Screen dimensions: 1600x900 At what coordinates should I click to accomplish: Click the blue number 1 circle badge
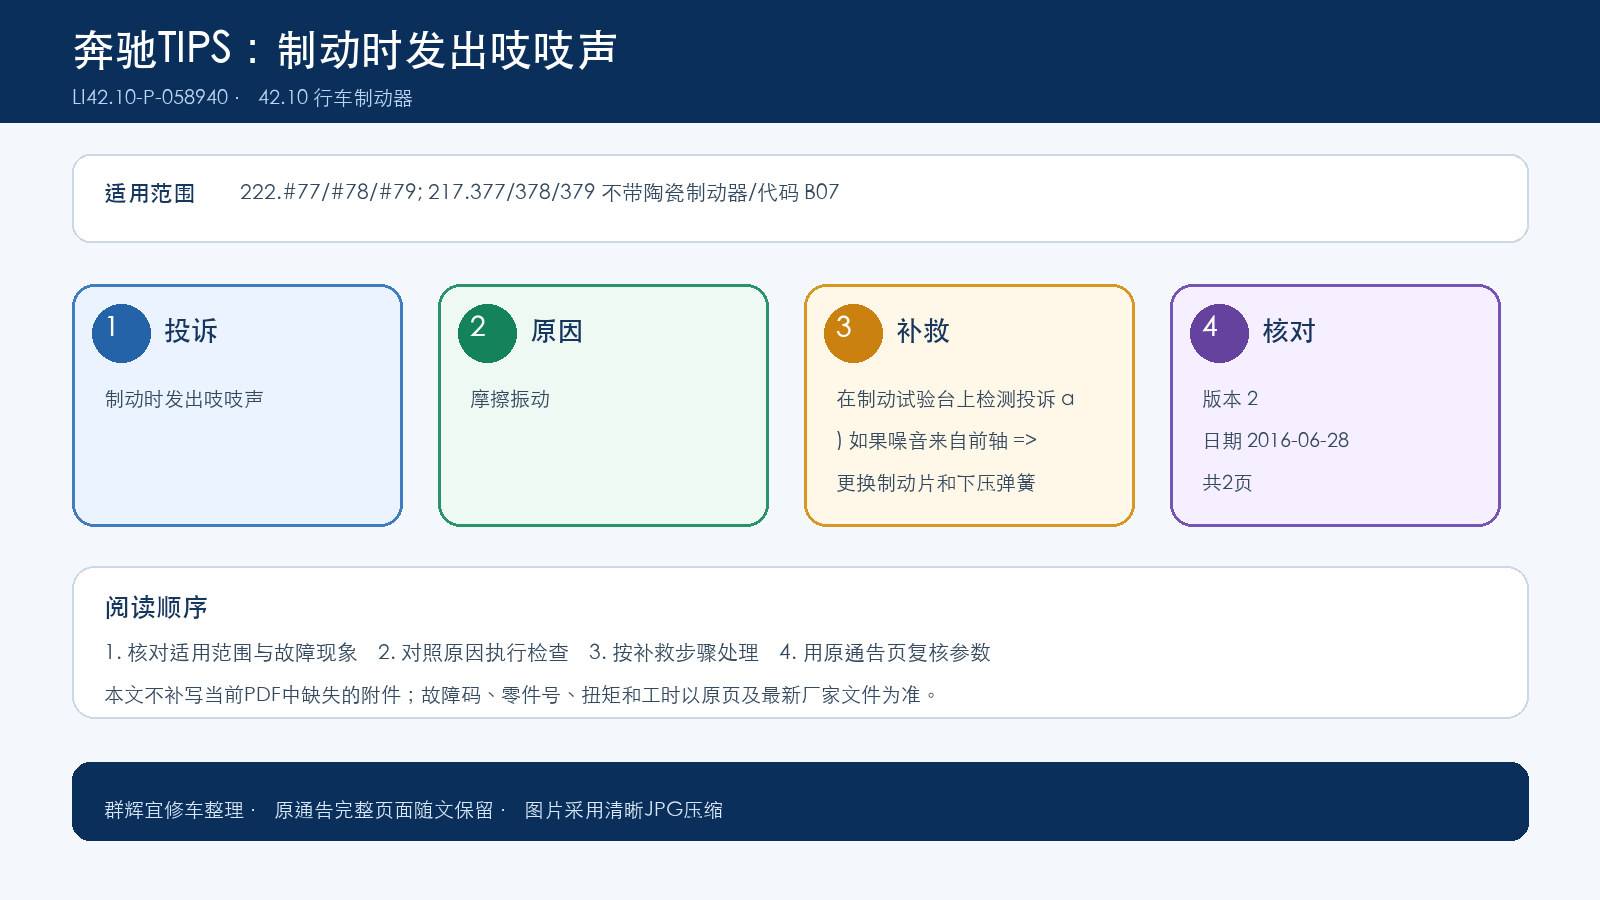tap(121, 333)
